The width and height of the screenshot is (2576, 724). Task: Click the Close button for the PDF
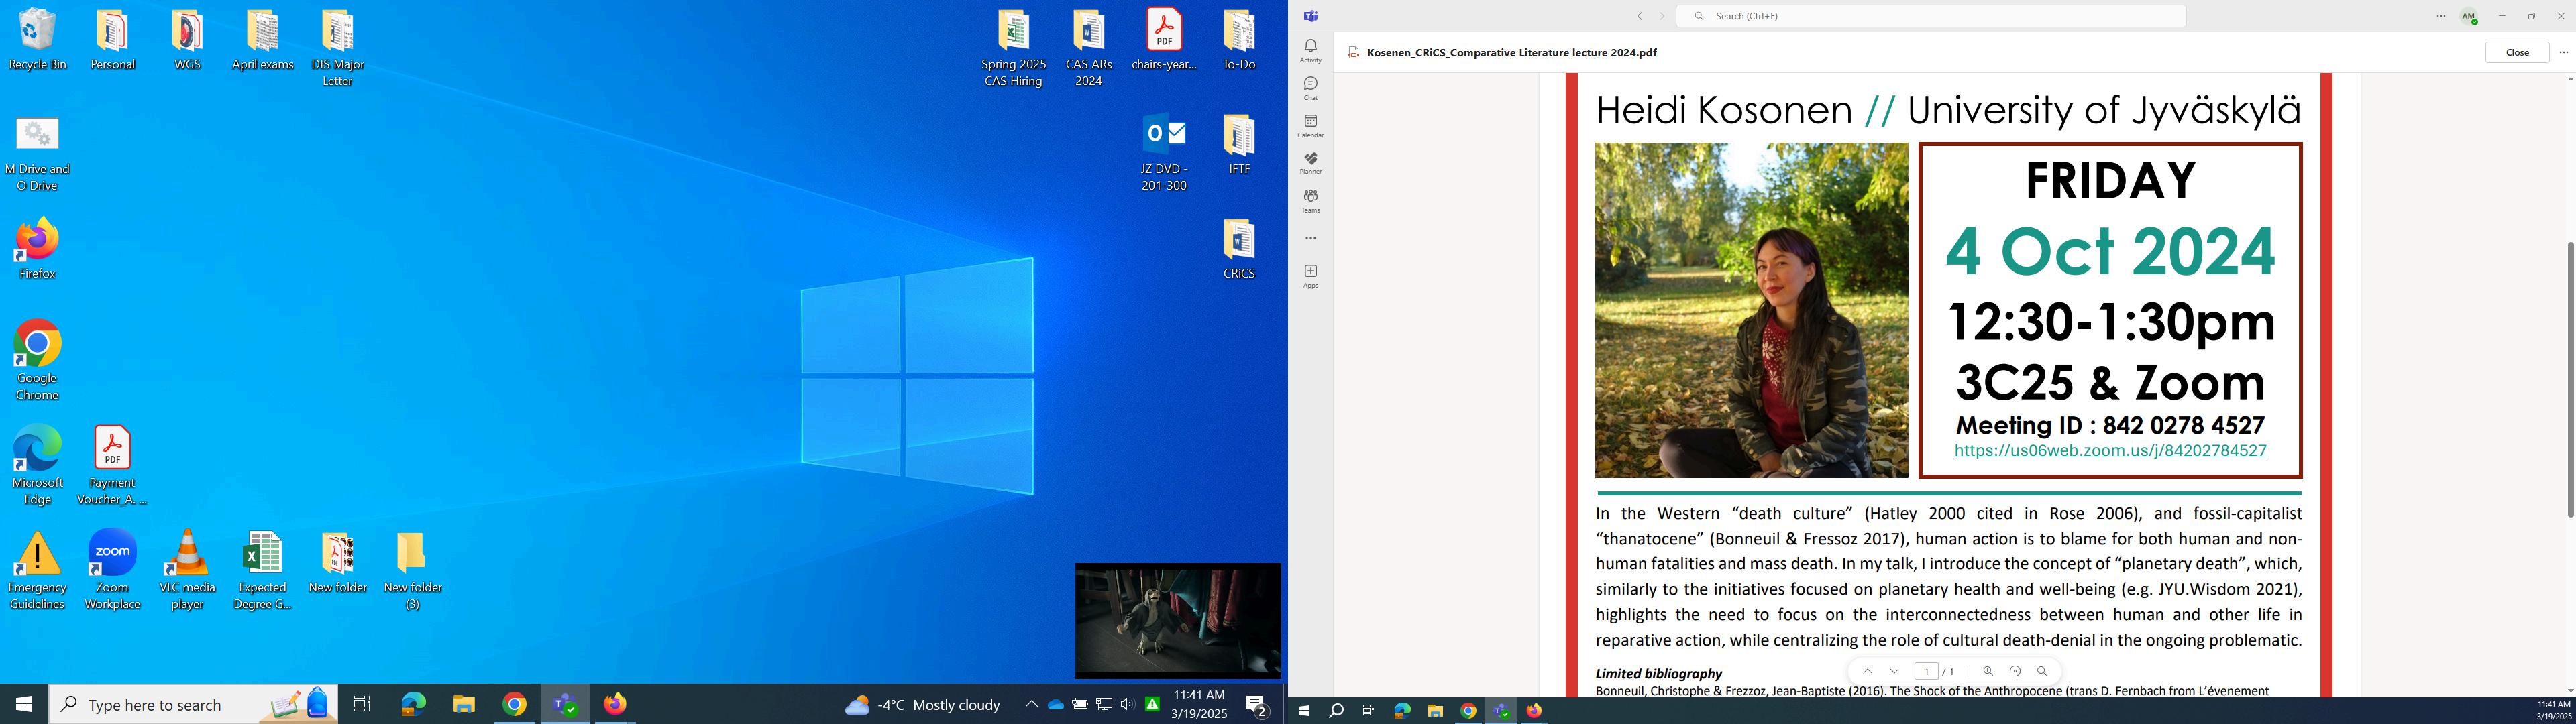(x=2516, y=52)
